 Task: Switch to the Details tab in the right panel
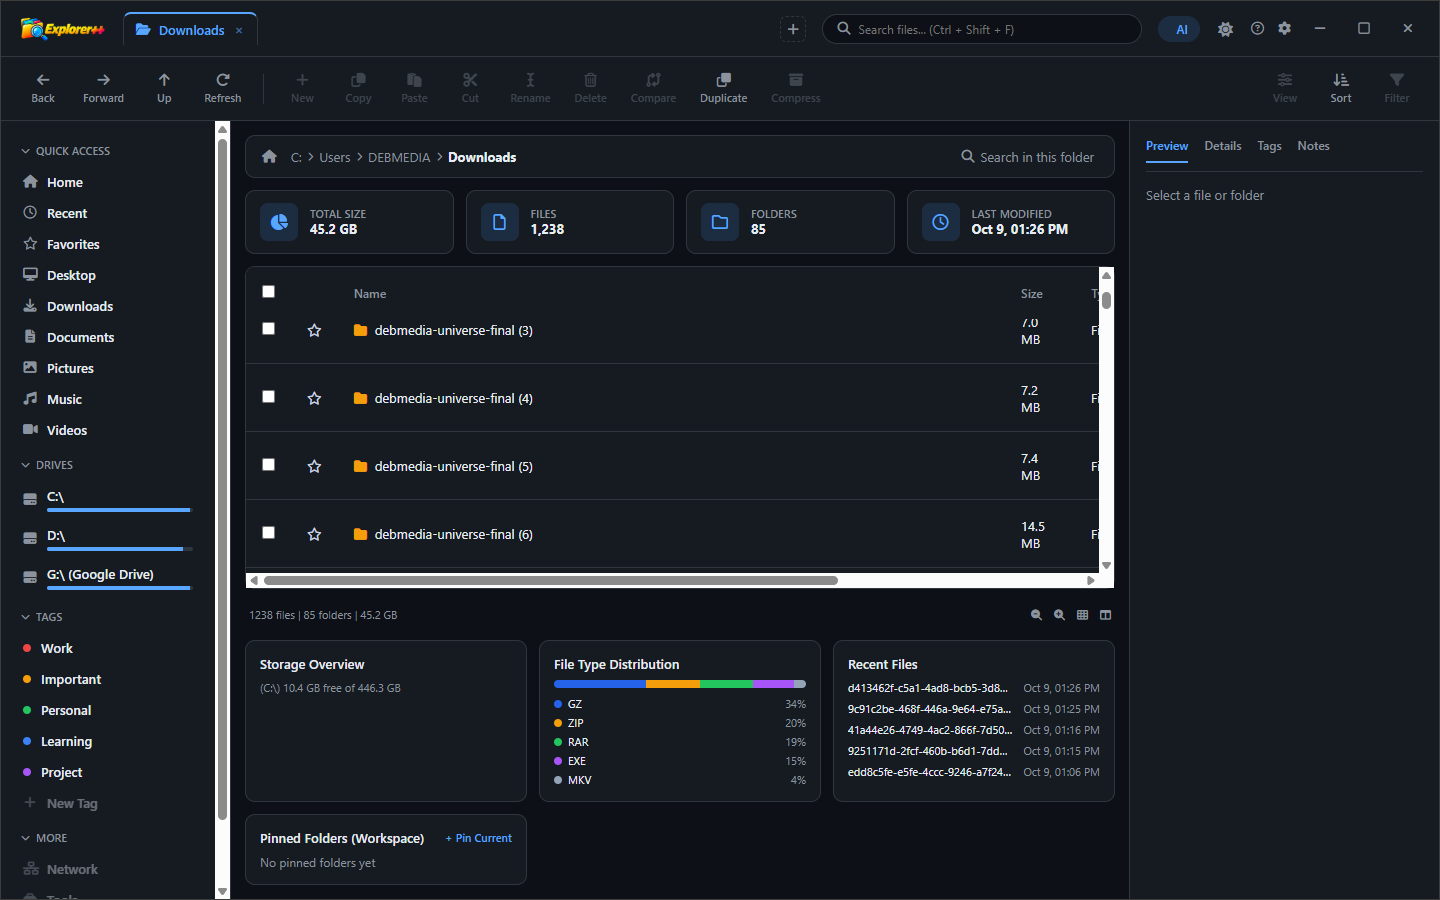click(1223, 146)
